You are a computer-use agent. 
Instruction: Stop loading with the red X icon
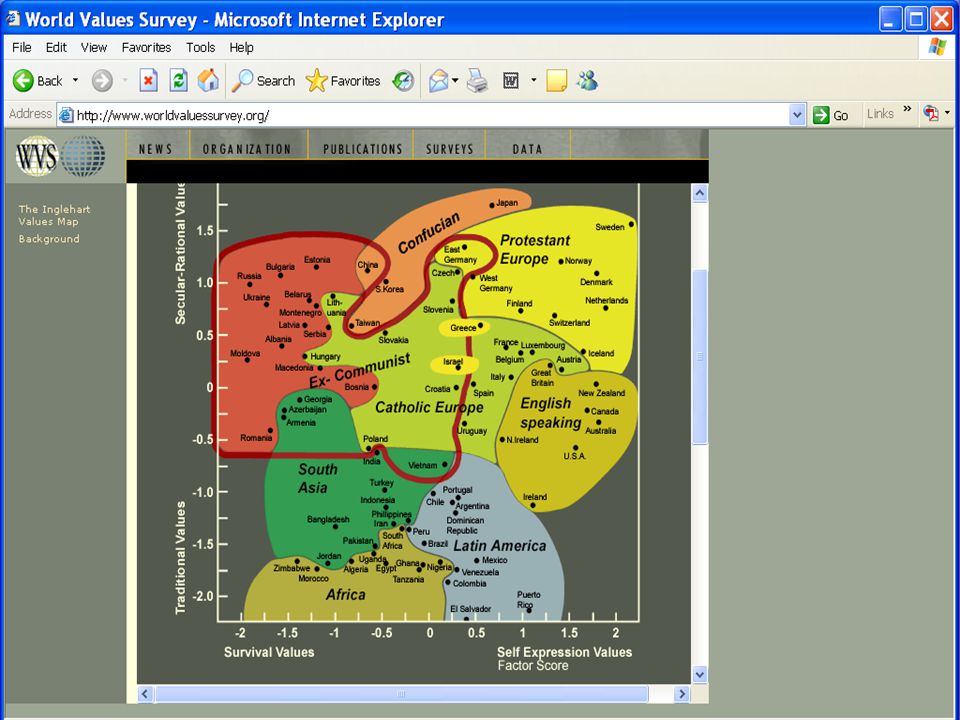pos(148,81)
